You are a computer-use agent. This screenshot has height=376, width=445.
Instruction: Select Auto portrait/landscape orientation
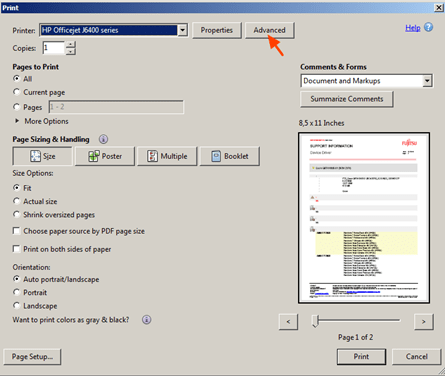point(16,279)
